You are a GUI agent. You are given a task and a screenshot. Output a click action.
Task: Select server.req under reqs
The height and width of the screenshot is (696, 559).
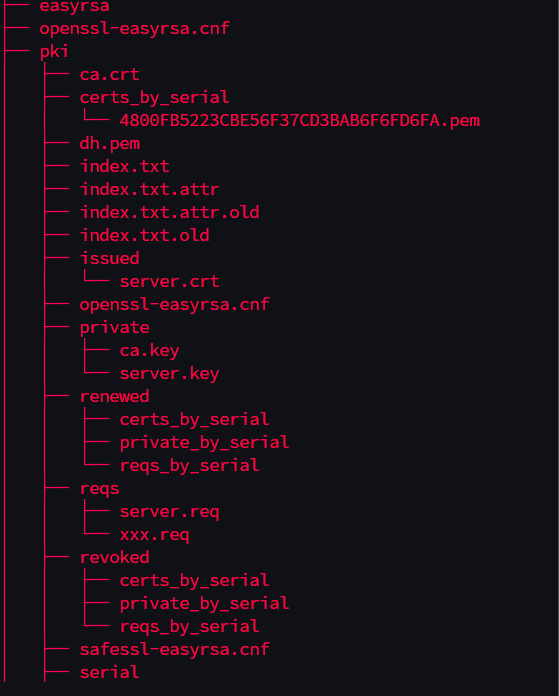pyautogui.click(x=169, y=512)
